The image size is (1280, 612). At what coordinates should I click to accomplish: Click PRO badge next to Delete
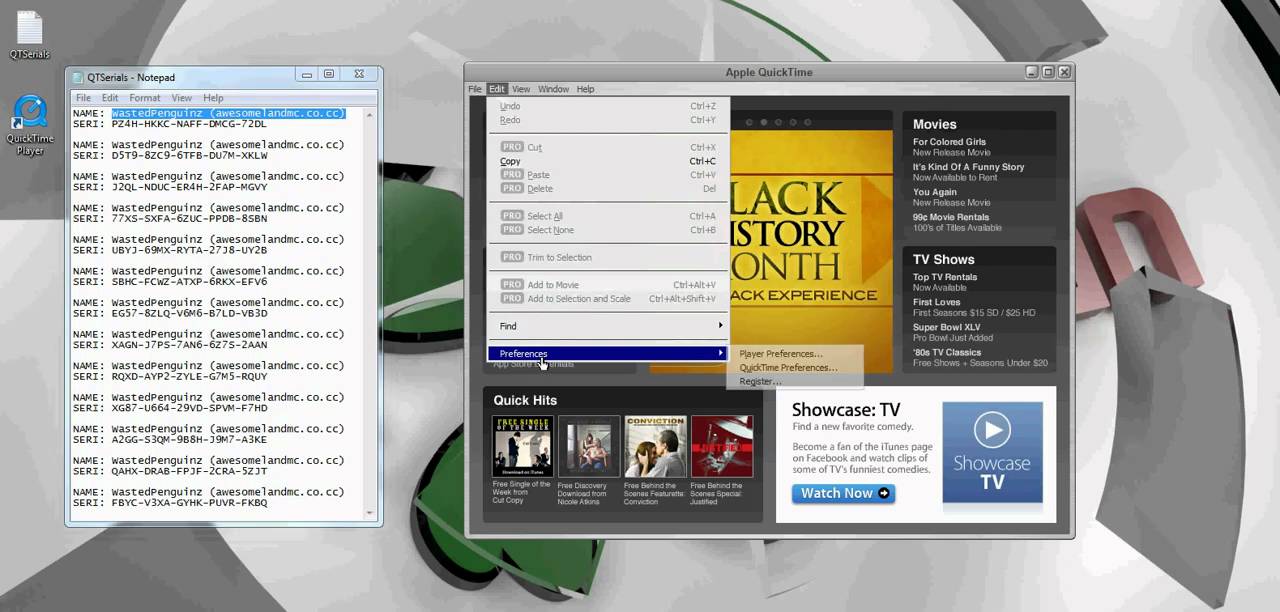(512, 188)
